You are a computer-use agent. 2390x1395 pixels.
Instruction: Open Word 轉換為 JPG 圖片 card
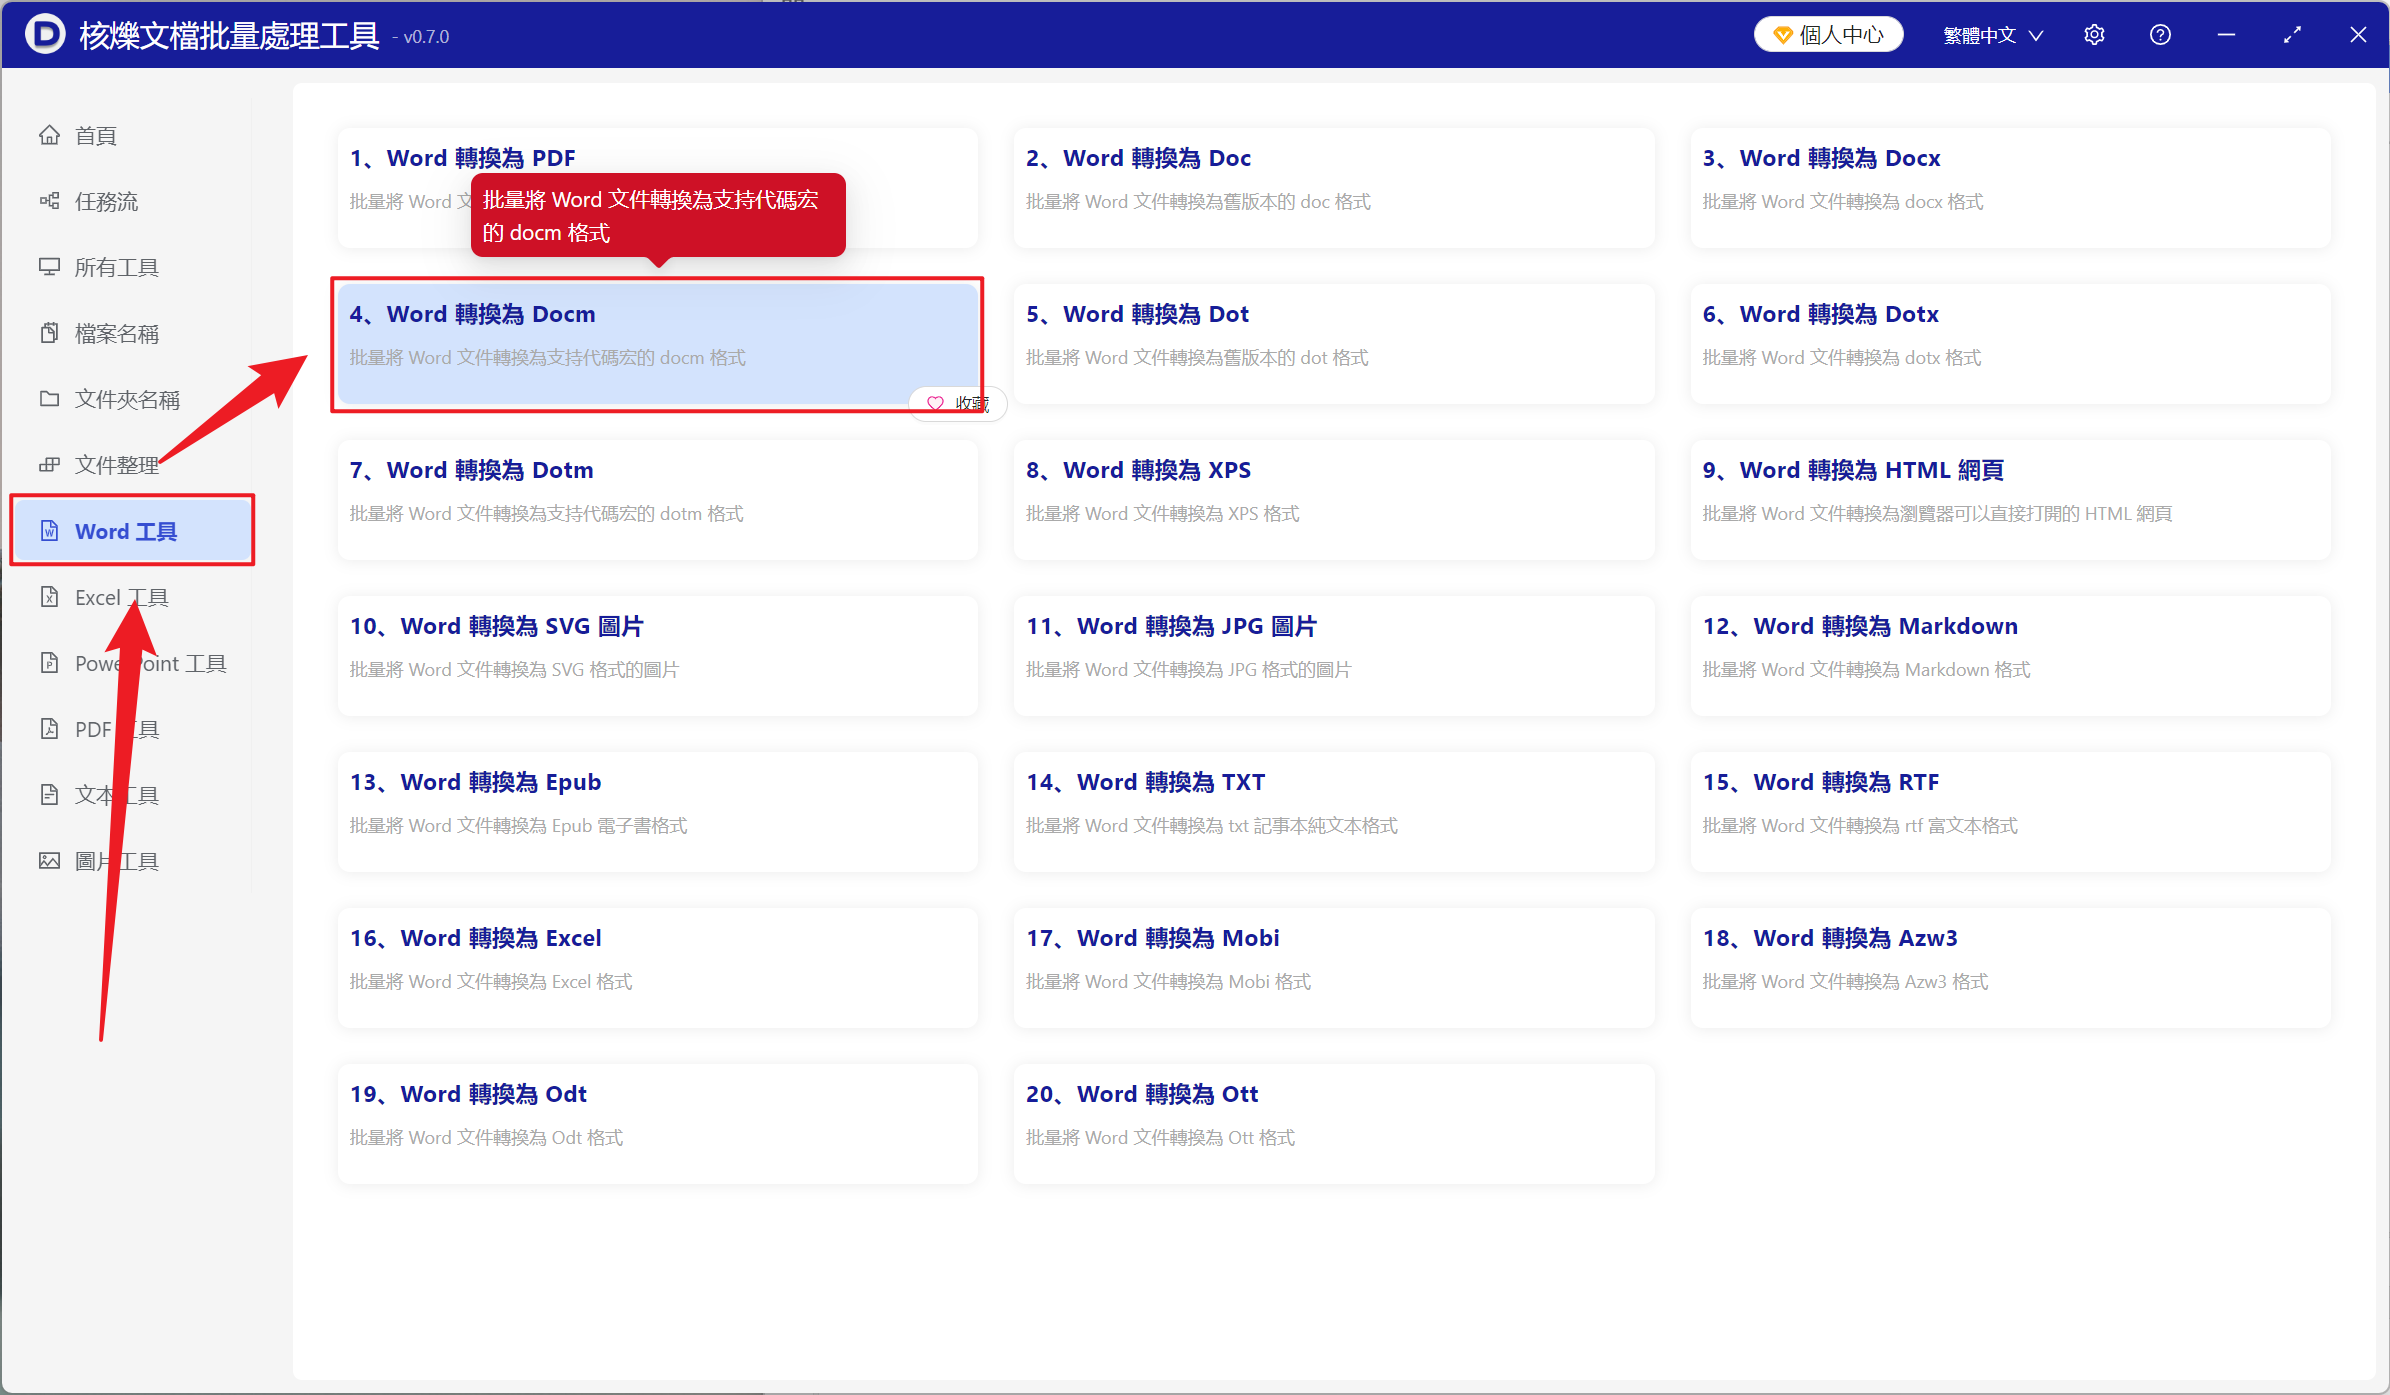point(1333,655)
